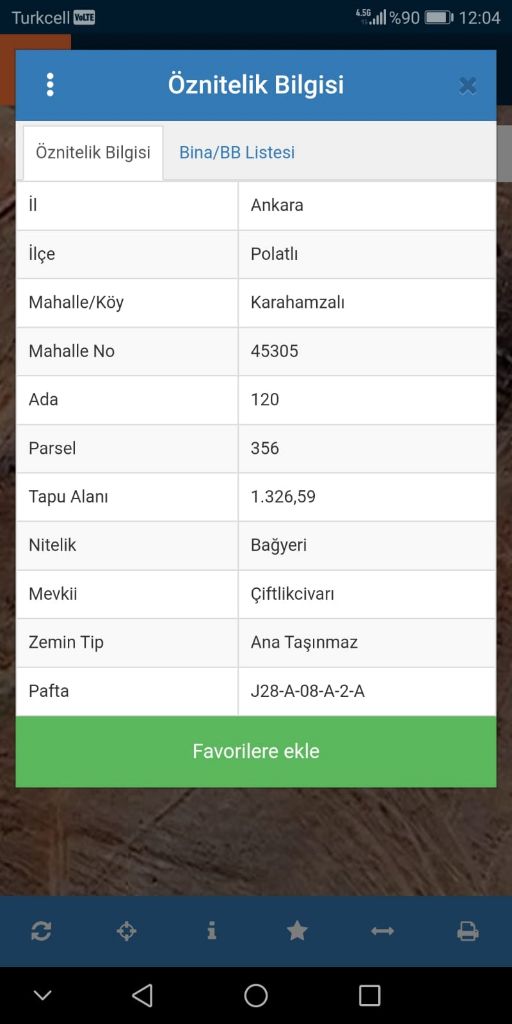Tap the Parsel value 356
This screenshot has height=1024, width=512.
pos(264,448)
